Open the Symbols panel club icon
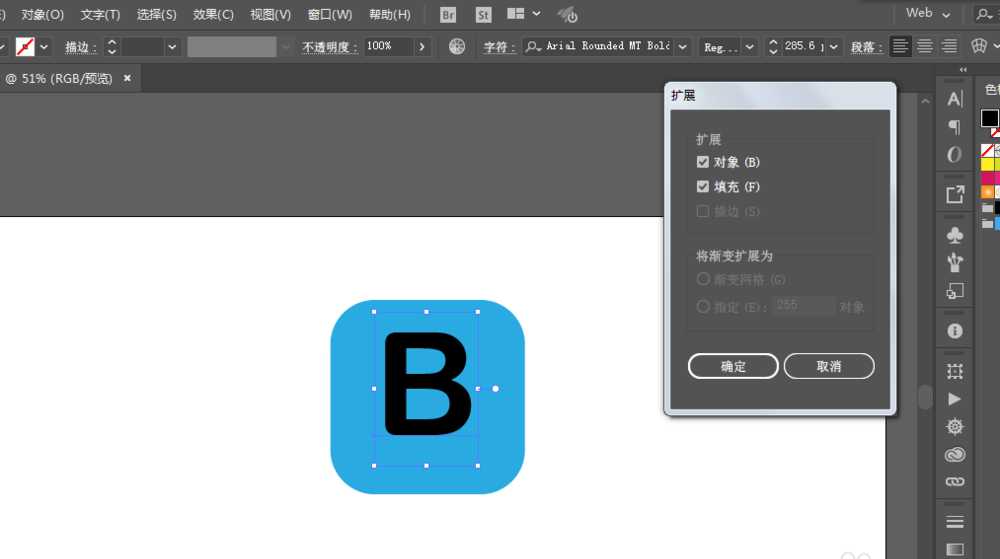Image resolution: width=1000 pixels, height=559 pixels. click(x=955, y=235)
